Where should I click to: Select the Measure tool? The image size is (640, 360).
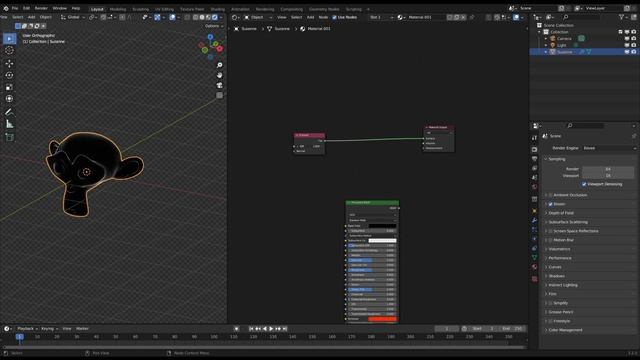point(9,124)
